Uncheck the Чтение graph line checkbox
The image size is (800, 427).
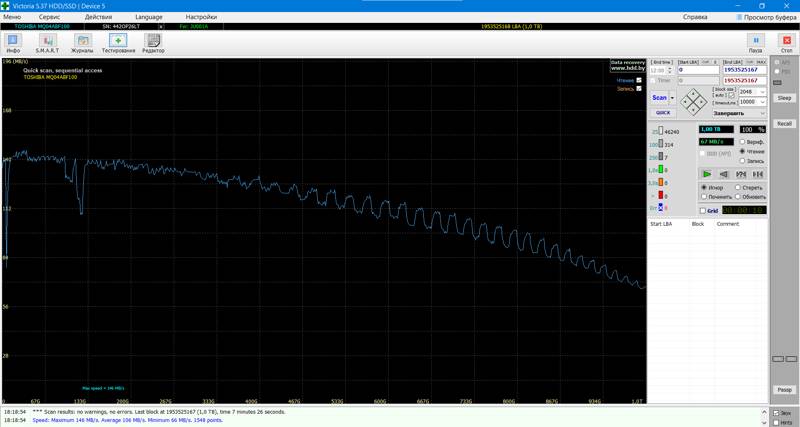(639, 80)
